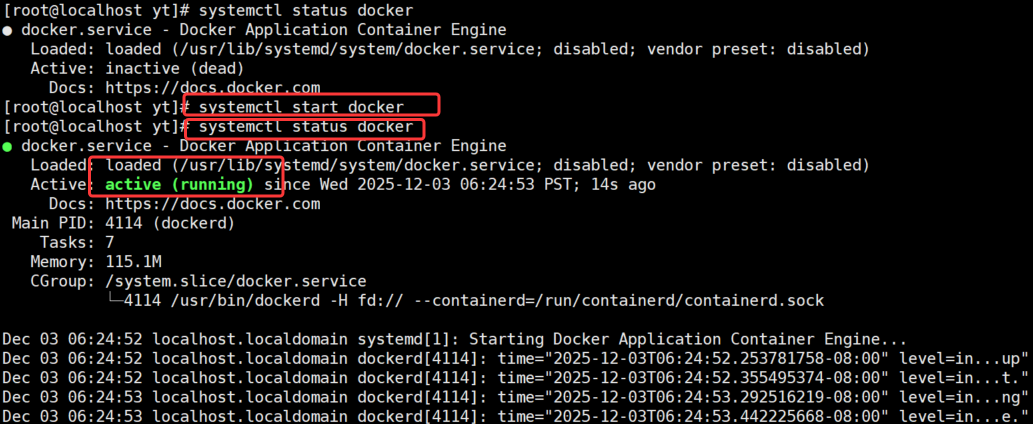Click the CGroup path /system.slice/docker.service

tap(236, 282)
